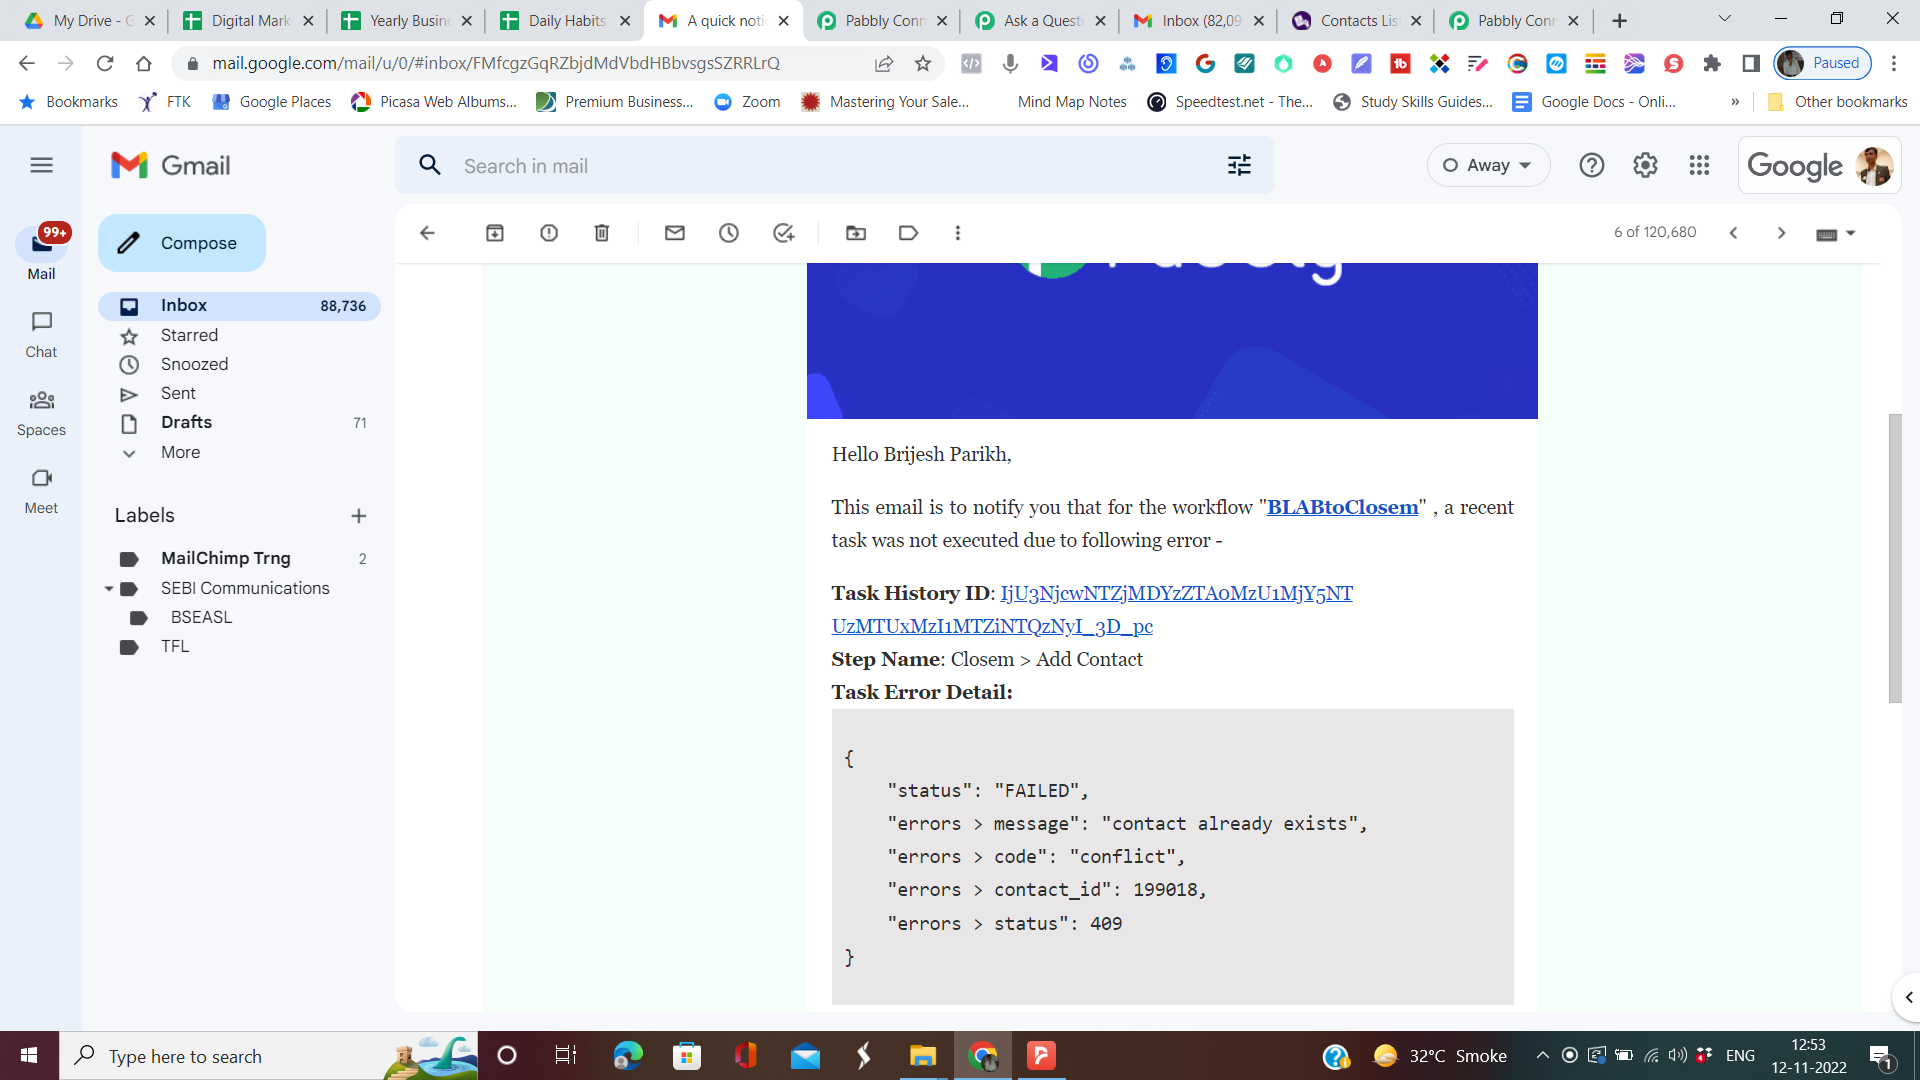The width and height of the screenshot is (1920, 1080).
Task: Click the Windows taskbar search box
Action: point(268,1055)
